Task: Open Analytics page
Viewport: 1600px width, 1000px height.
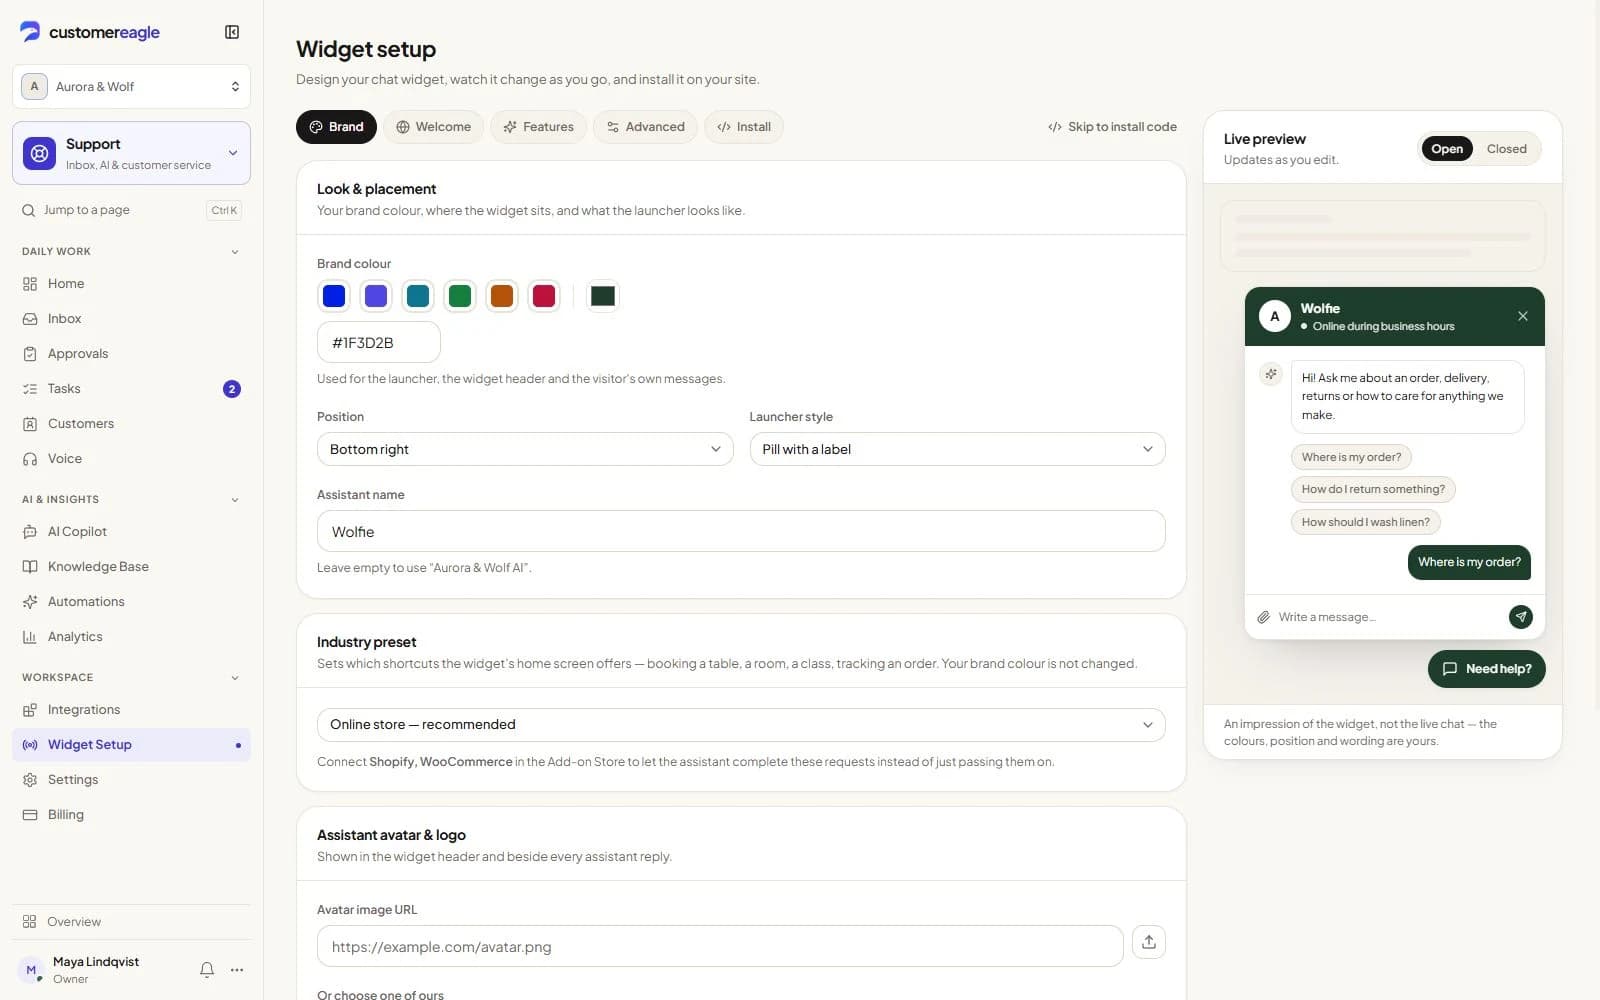Action: pyautogui.click(x=131, y=637)
